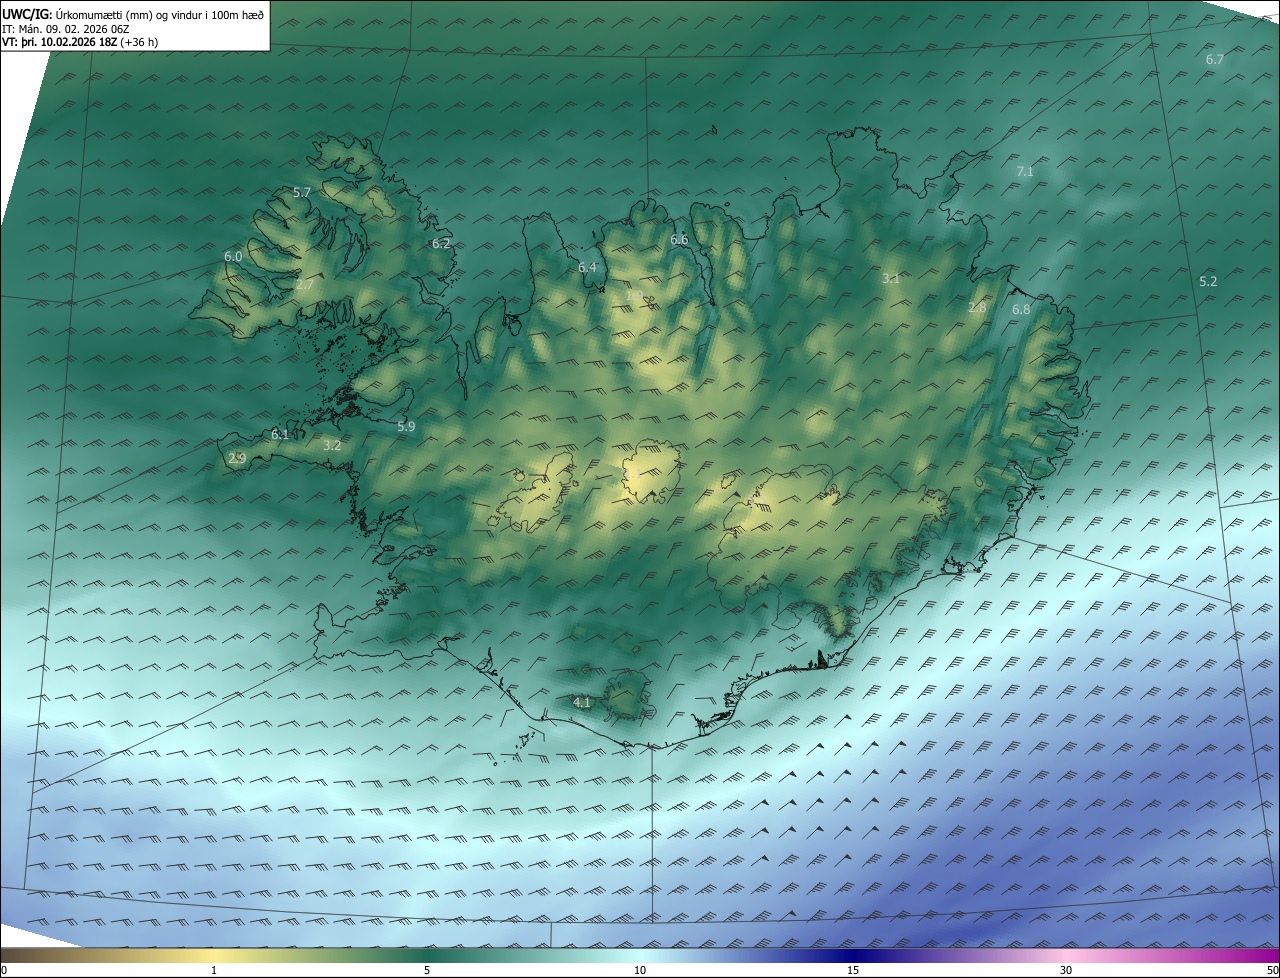1280x978 pixels.
Task: Click the title 'UWC/IG: Úrkomumætti (mm) og vindur' line
Action: pyautogui.click(x=133, y=15)
